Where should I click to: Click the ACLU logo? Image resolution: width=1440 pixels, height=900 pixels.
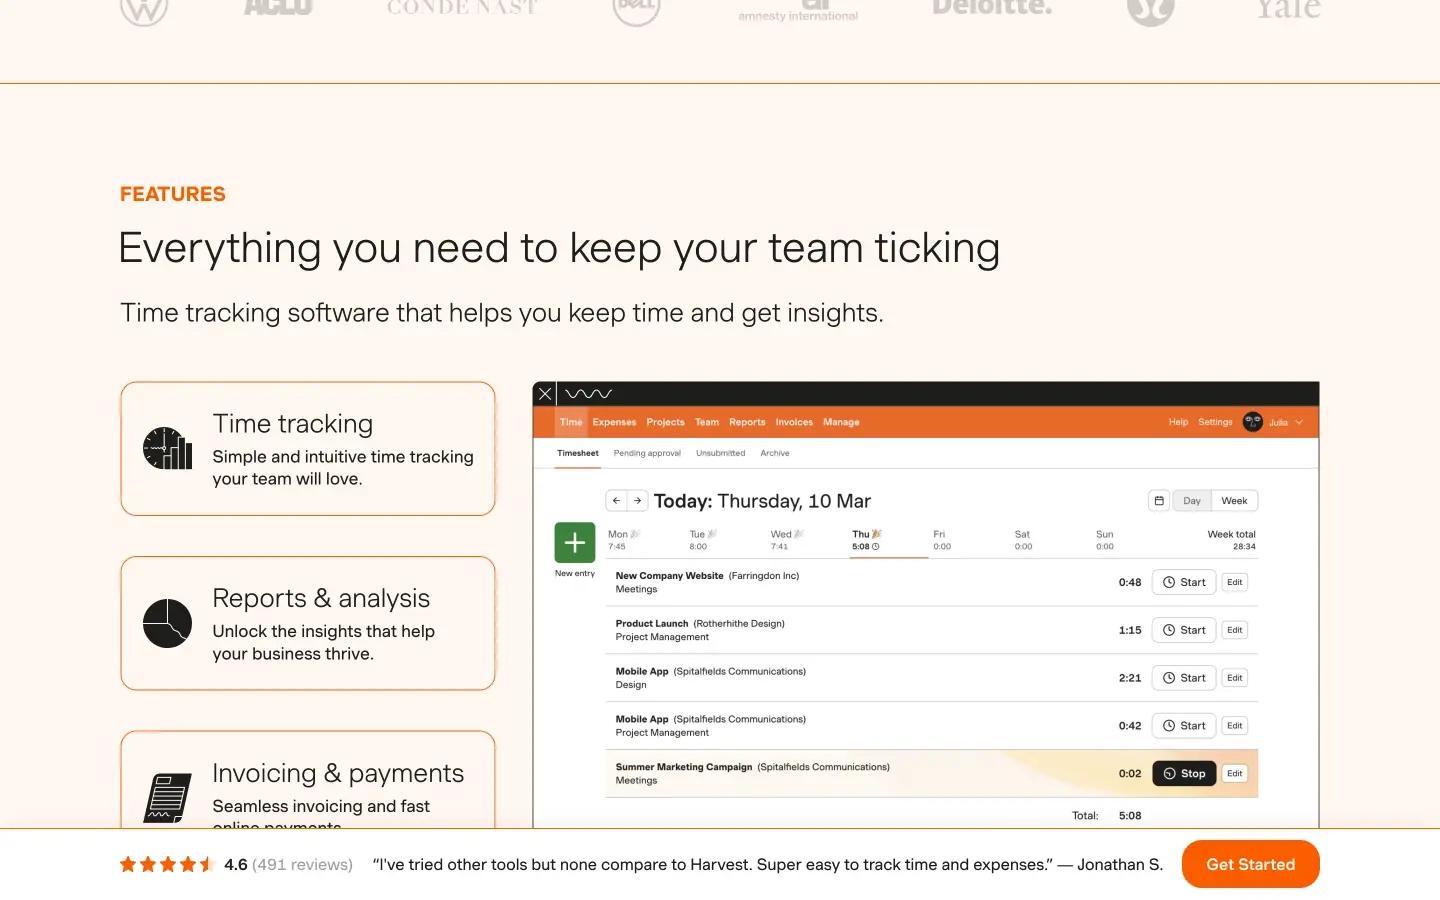(278, 8)
